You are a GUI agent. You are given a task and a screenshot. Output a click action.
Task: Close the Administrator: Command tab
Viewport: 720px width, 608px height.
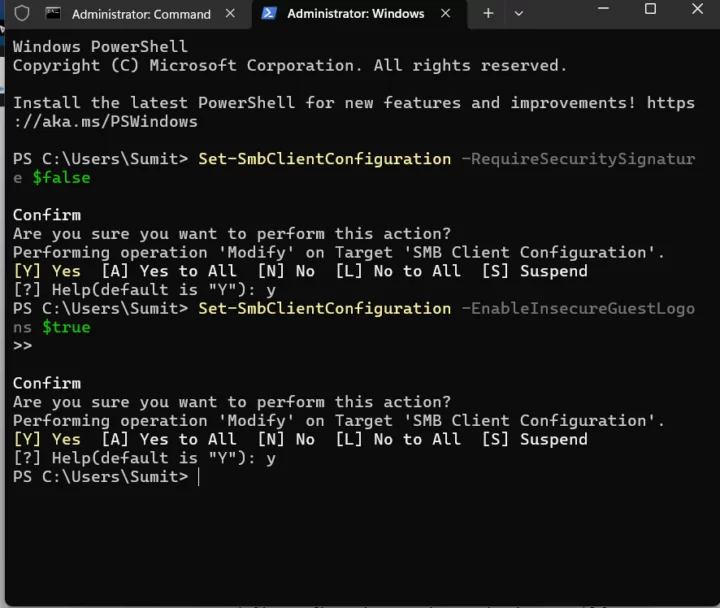pos(231,13)
